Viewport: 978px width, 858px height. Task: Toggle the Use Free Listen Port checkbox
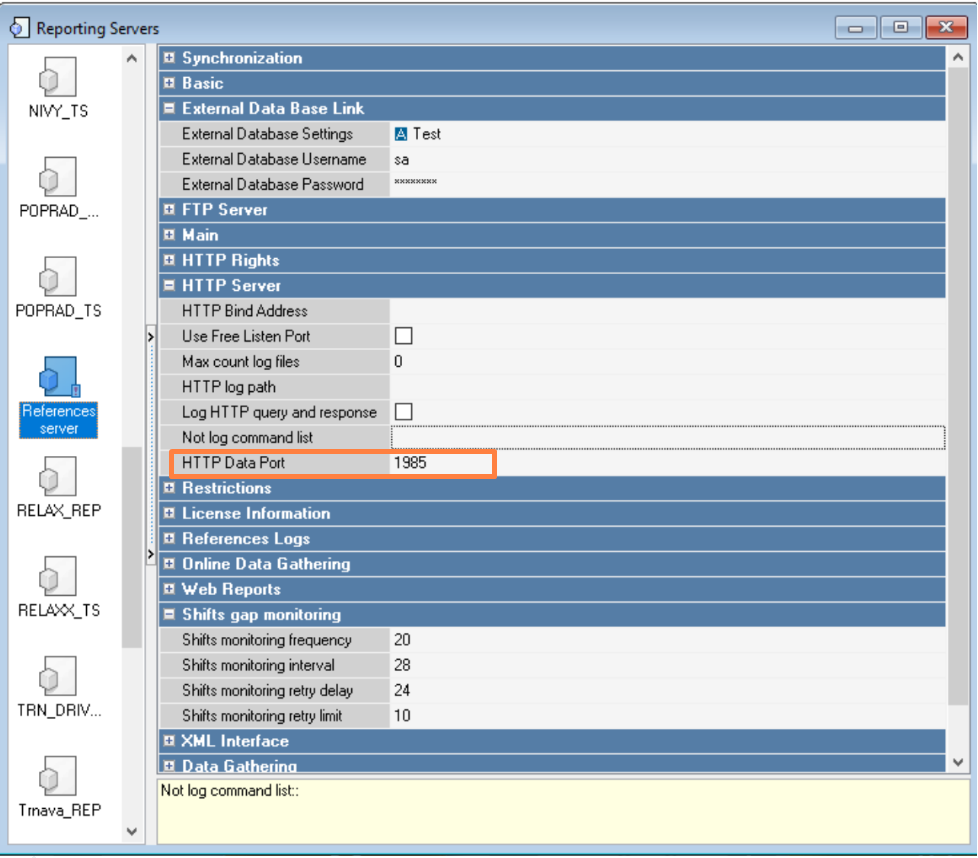(x=404, y=336)
